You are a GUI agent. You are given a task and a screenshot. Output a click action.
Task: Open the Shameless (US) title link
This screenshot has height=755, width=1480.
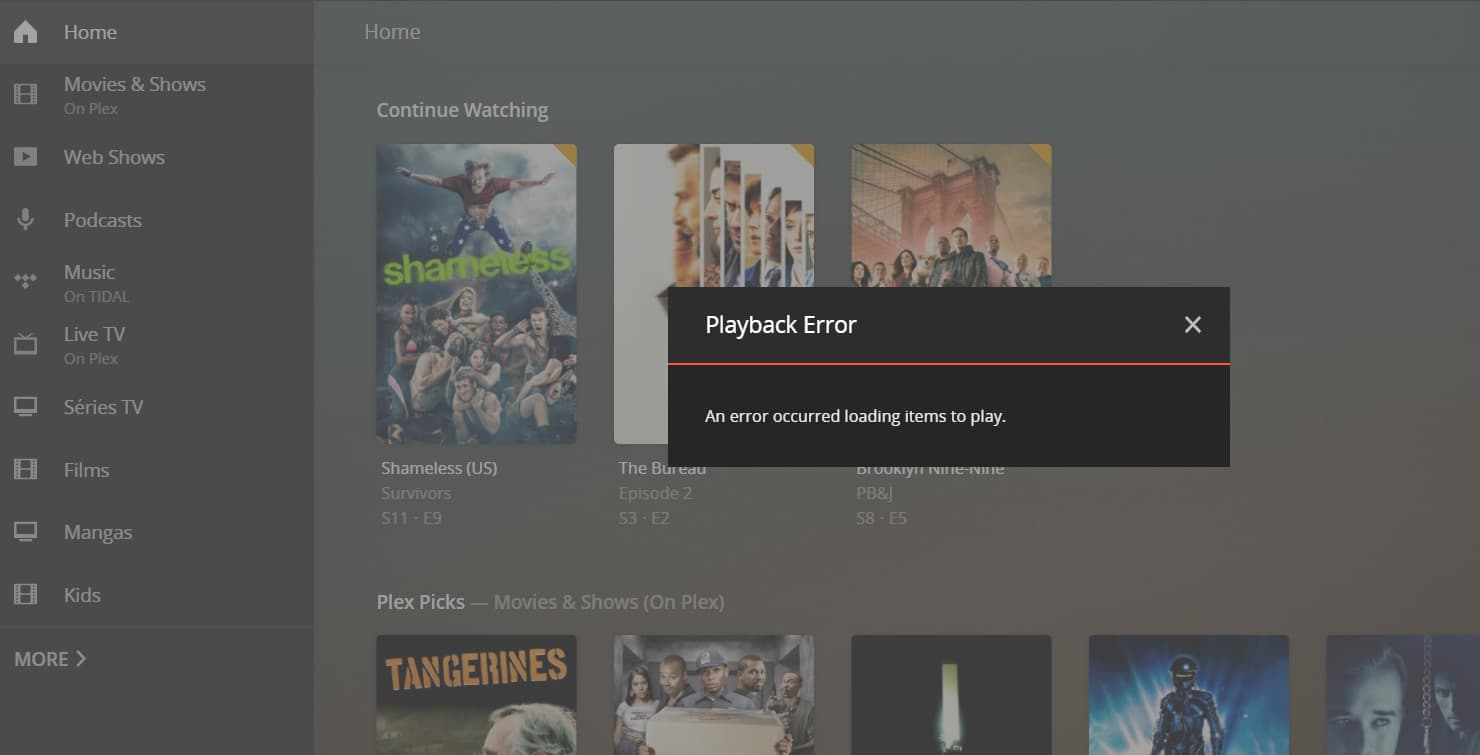coord(439,468)
